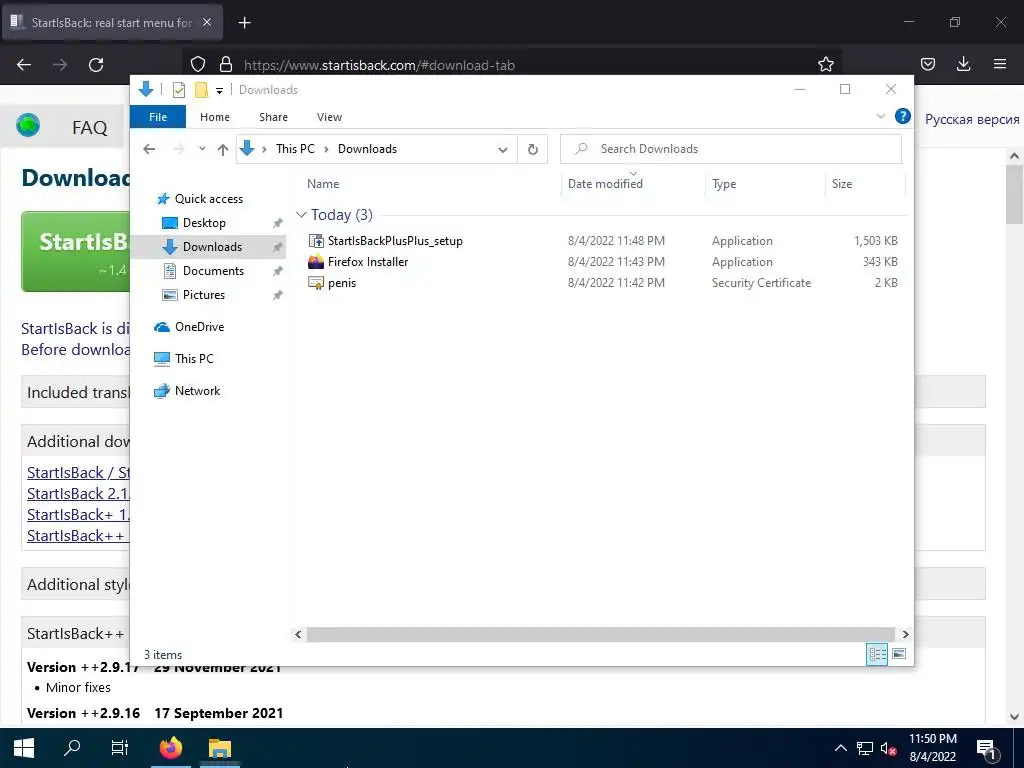Click right arrow of horizontal scrollbar
This screenshot has height=768, width=1024.
pos(905,634)
